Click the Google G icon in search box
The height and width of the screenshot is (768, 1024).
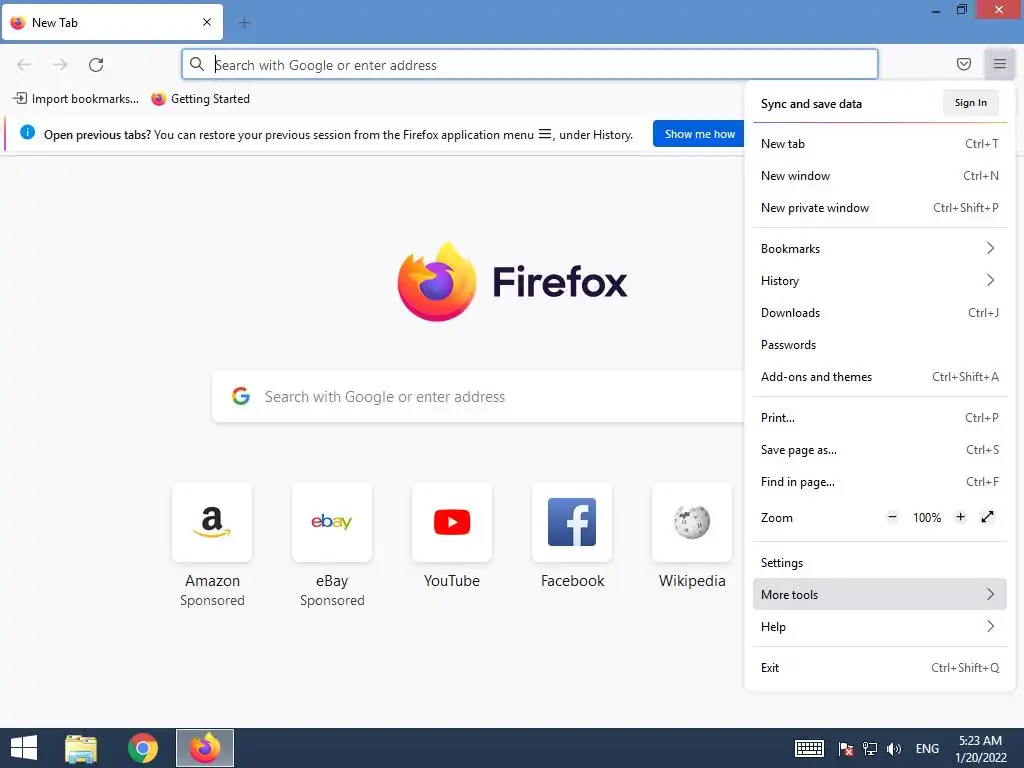[241, 396]
